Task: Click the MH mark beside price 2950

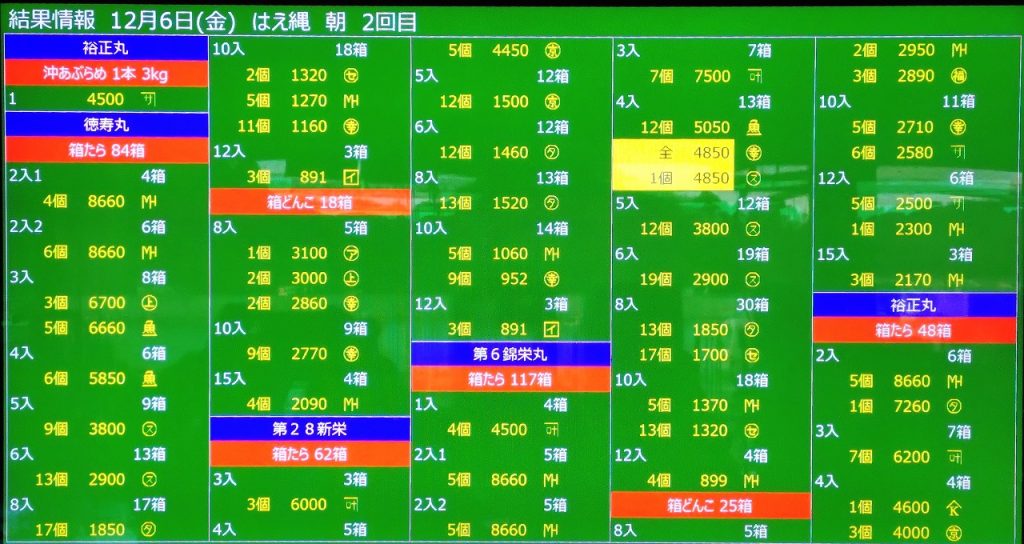Action: tap(957, 50)
